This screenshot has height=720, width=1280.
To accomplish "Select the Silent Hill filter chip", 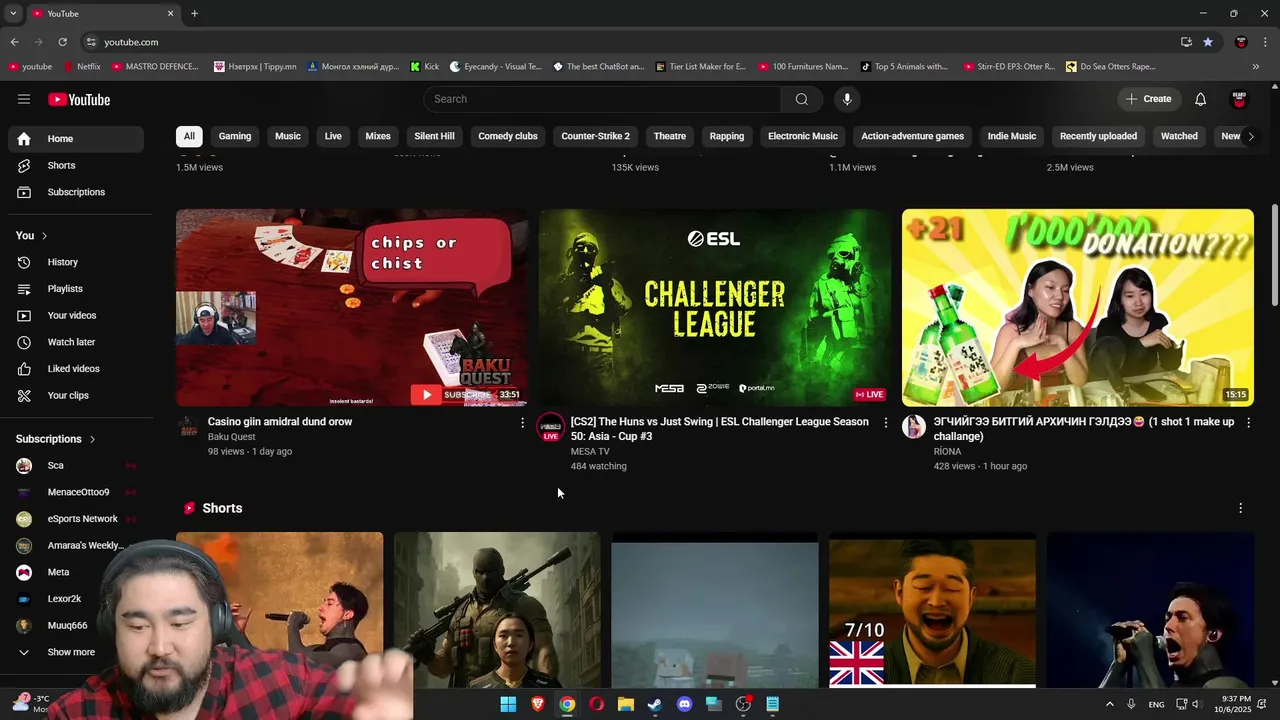I will (434, 136).
